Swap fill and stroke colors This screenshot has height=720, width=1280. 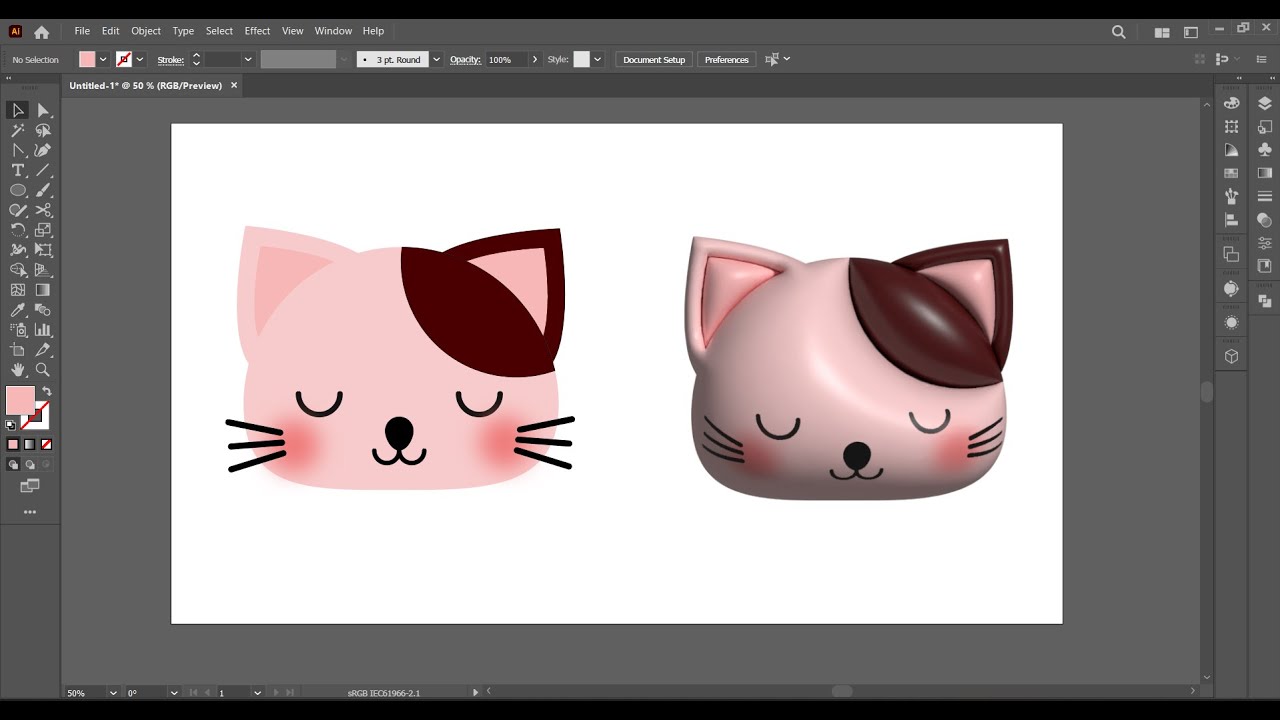pyautogui.click(x=46, y=392)
